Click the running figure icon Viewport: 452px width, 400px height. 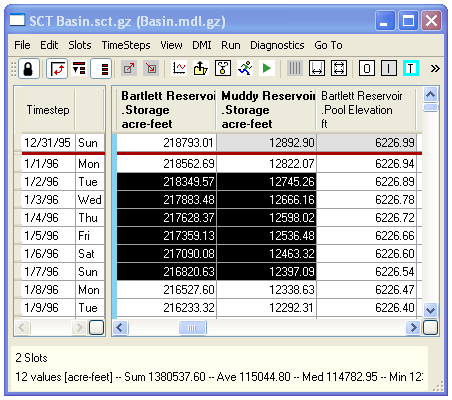pyautogui.click(x=245, y=68)
